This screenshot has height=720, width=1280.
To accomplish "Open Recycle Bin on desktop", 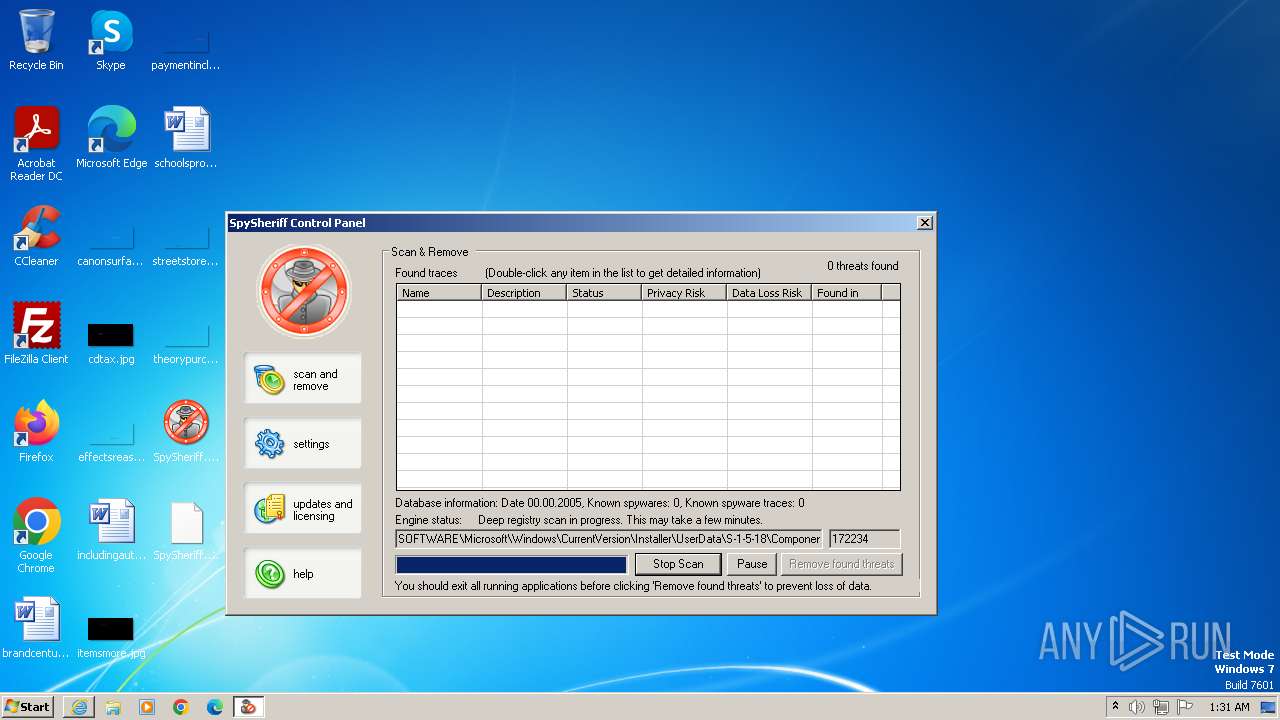I will click(36, 40).
